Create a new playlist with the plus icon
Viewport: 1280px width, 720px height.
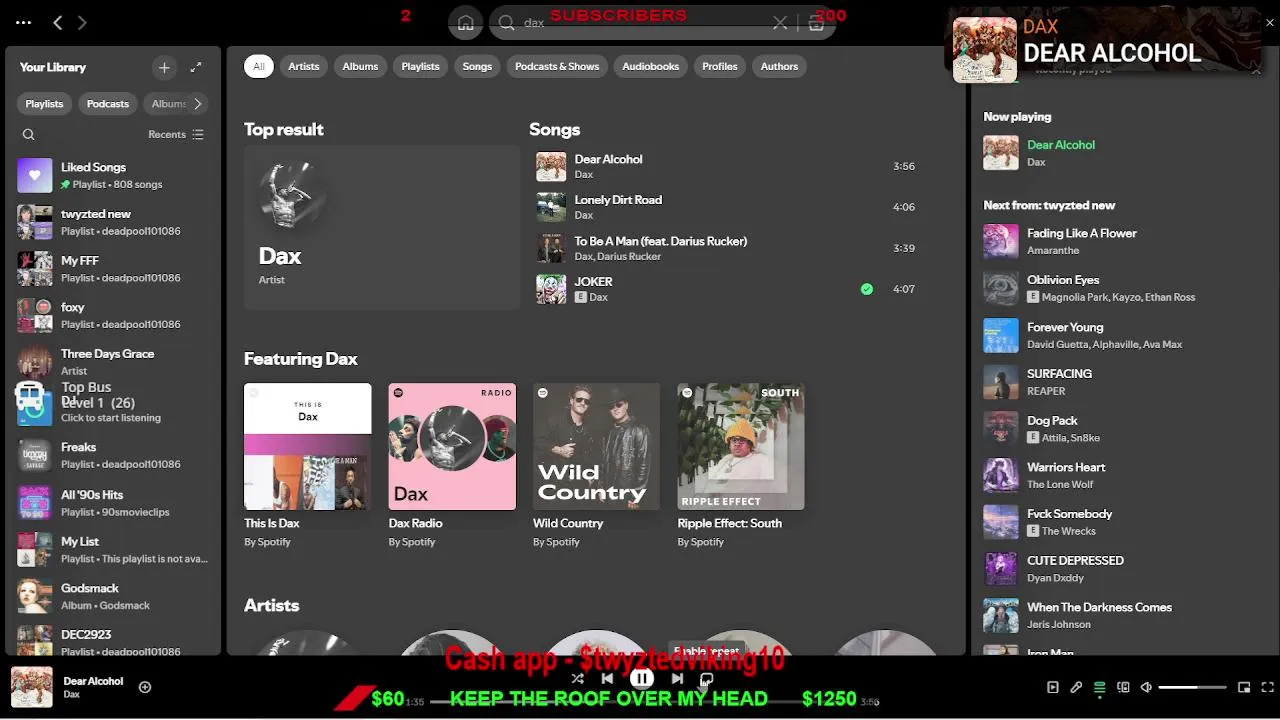pos(164,67)
